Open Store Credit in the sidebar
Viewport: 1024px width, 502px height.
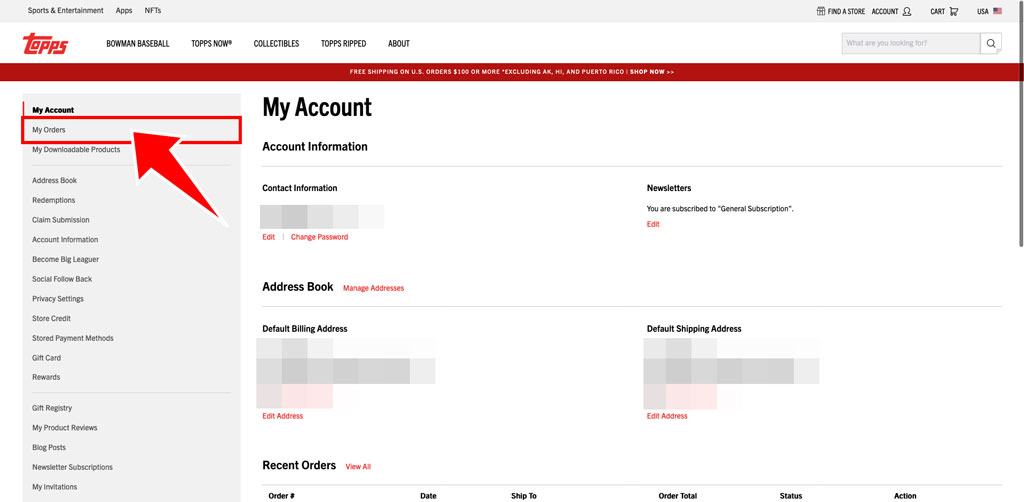click(52, 319)
